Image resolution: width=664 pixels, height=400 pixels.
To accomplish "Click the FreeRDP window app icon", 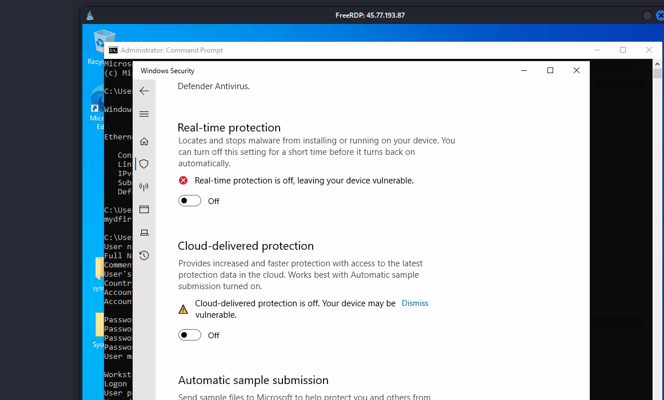I will click(x=90, y=16).
